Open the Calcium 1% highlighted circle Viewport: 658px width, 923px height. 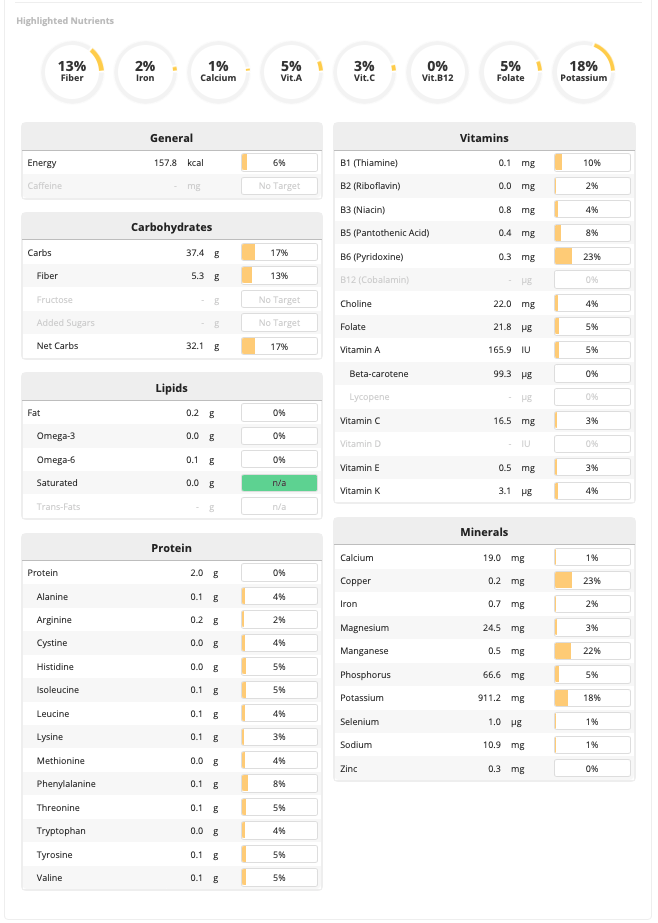point(218,71)
